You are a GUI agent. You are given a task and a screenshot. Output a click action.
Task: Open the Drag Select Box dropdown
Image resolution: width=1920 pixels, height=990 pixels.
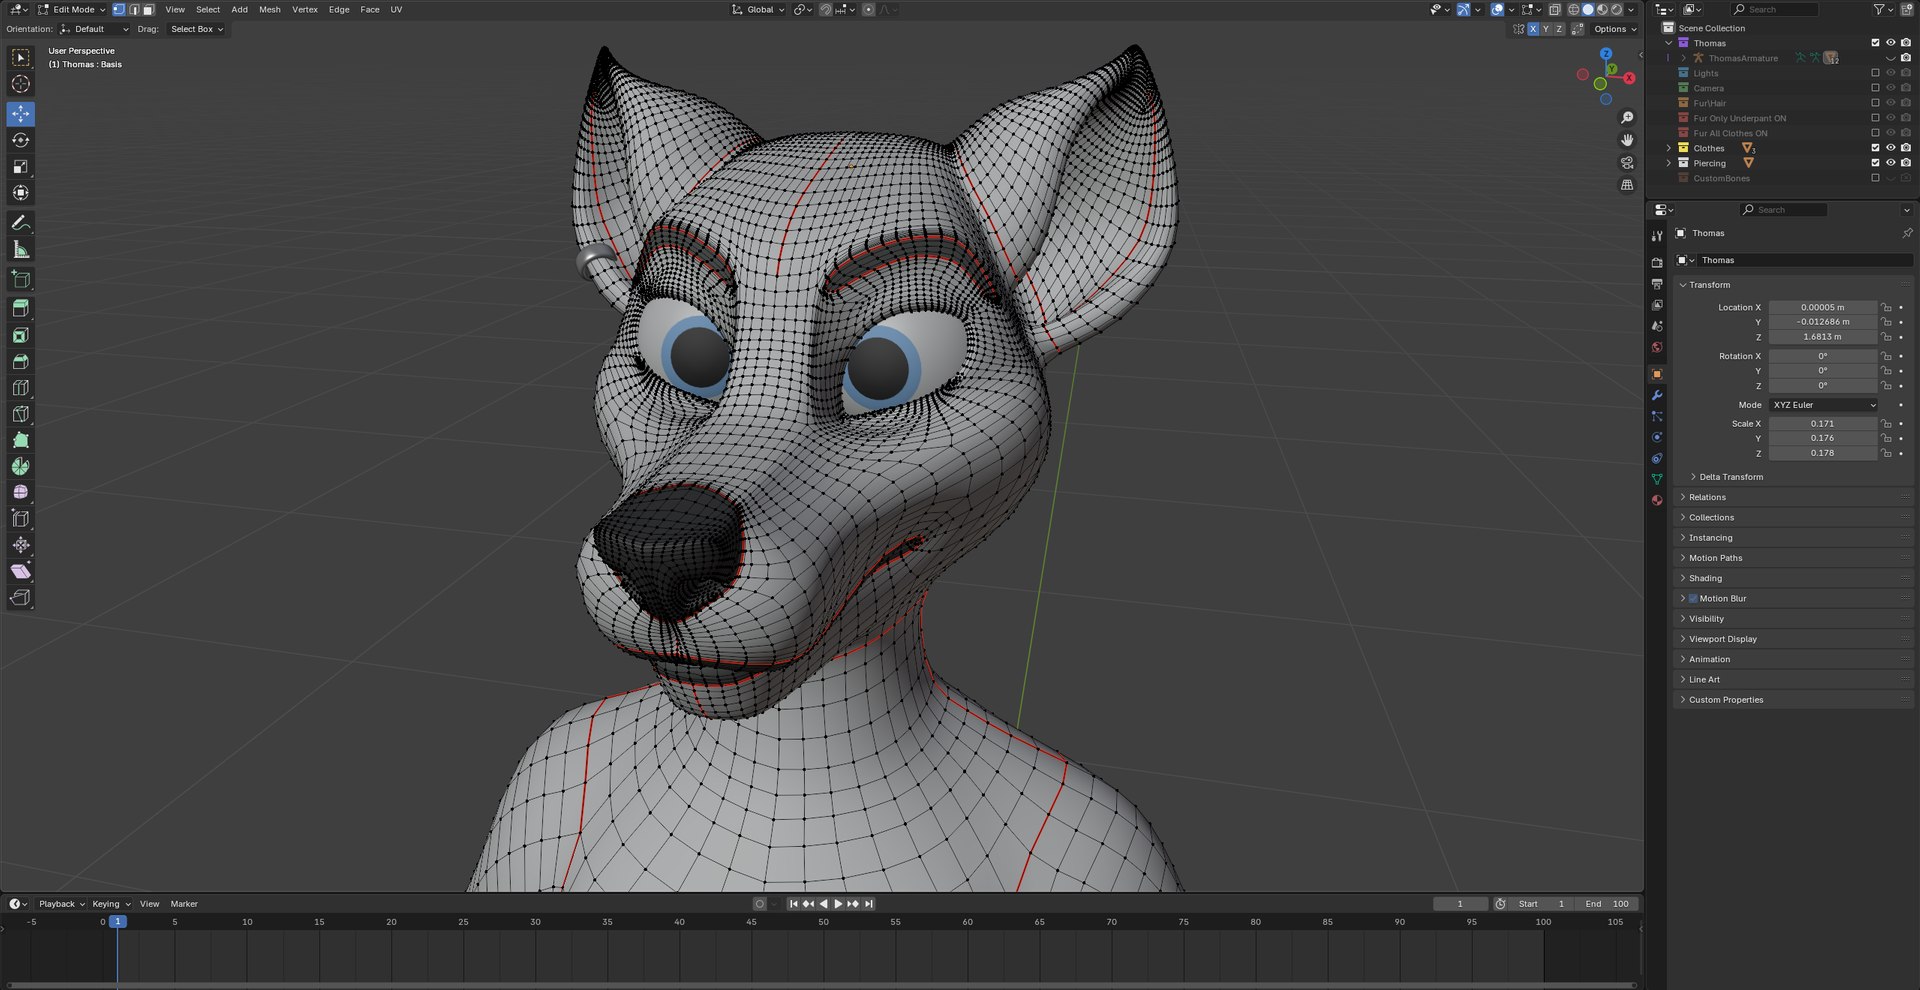pos(196,29)
